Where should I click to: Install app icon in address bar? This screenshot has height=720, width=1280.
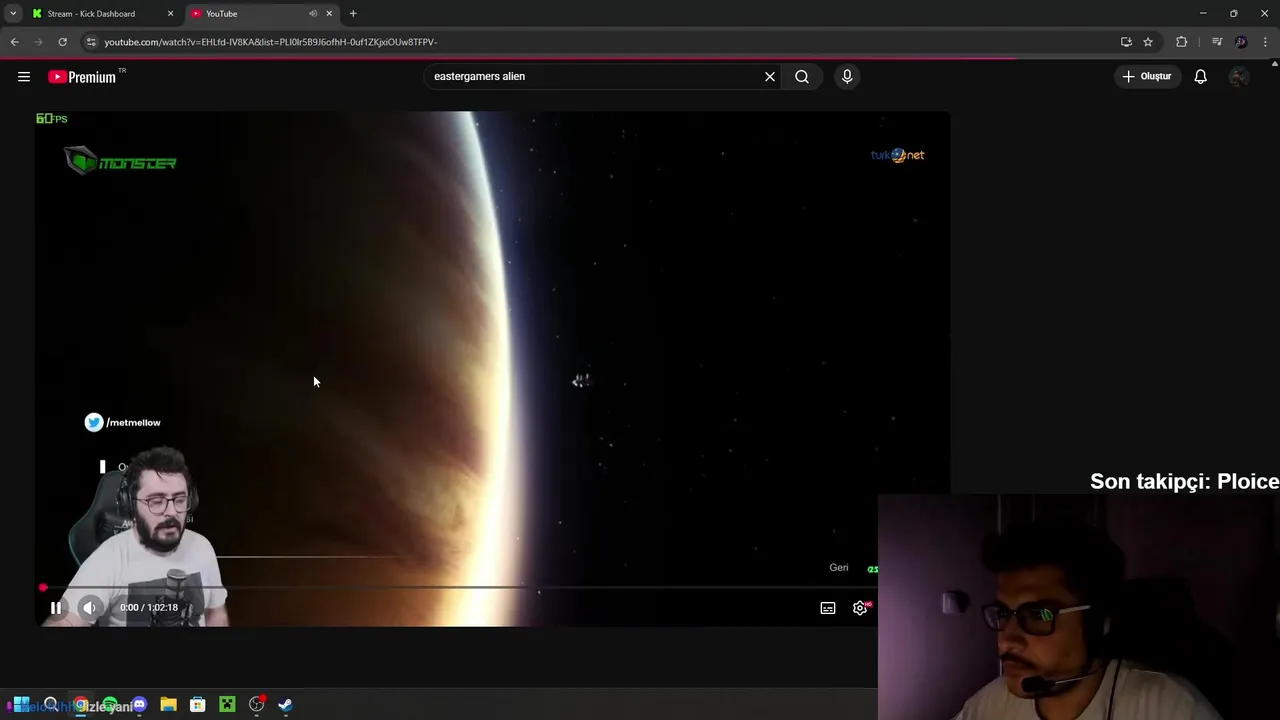pos(1126,42)
